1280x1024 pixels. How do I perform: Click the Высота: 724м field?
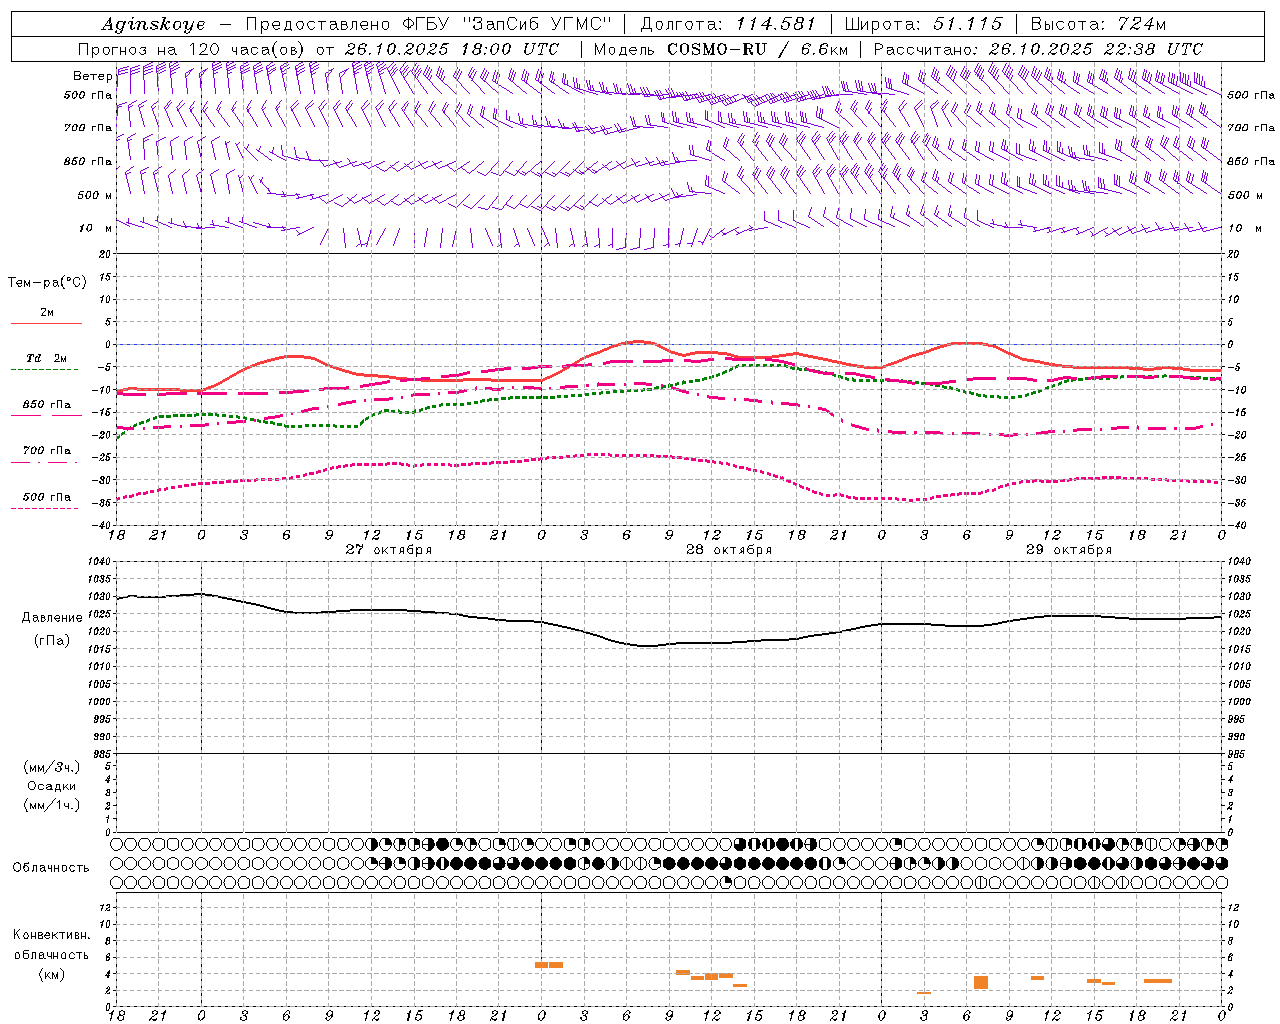pyautogui.click(x=1098, y=24)
